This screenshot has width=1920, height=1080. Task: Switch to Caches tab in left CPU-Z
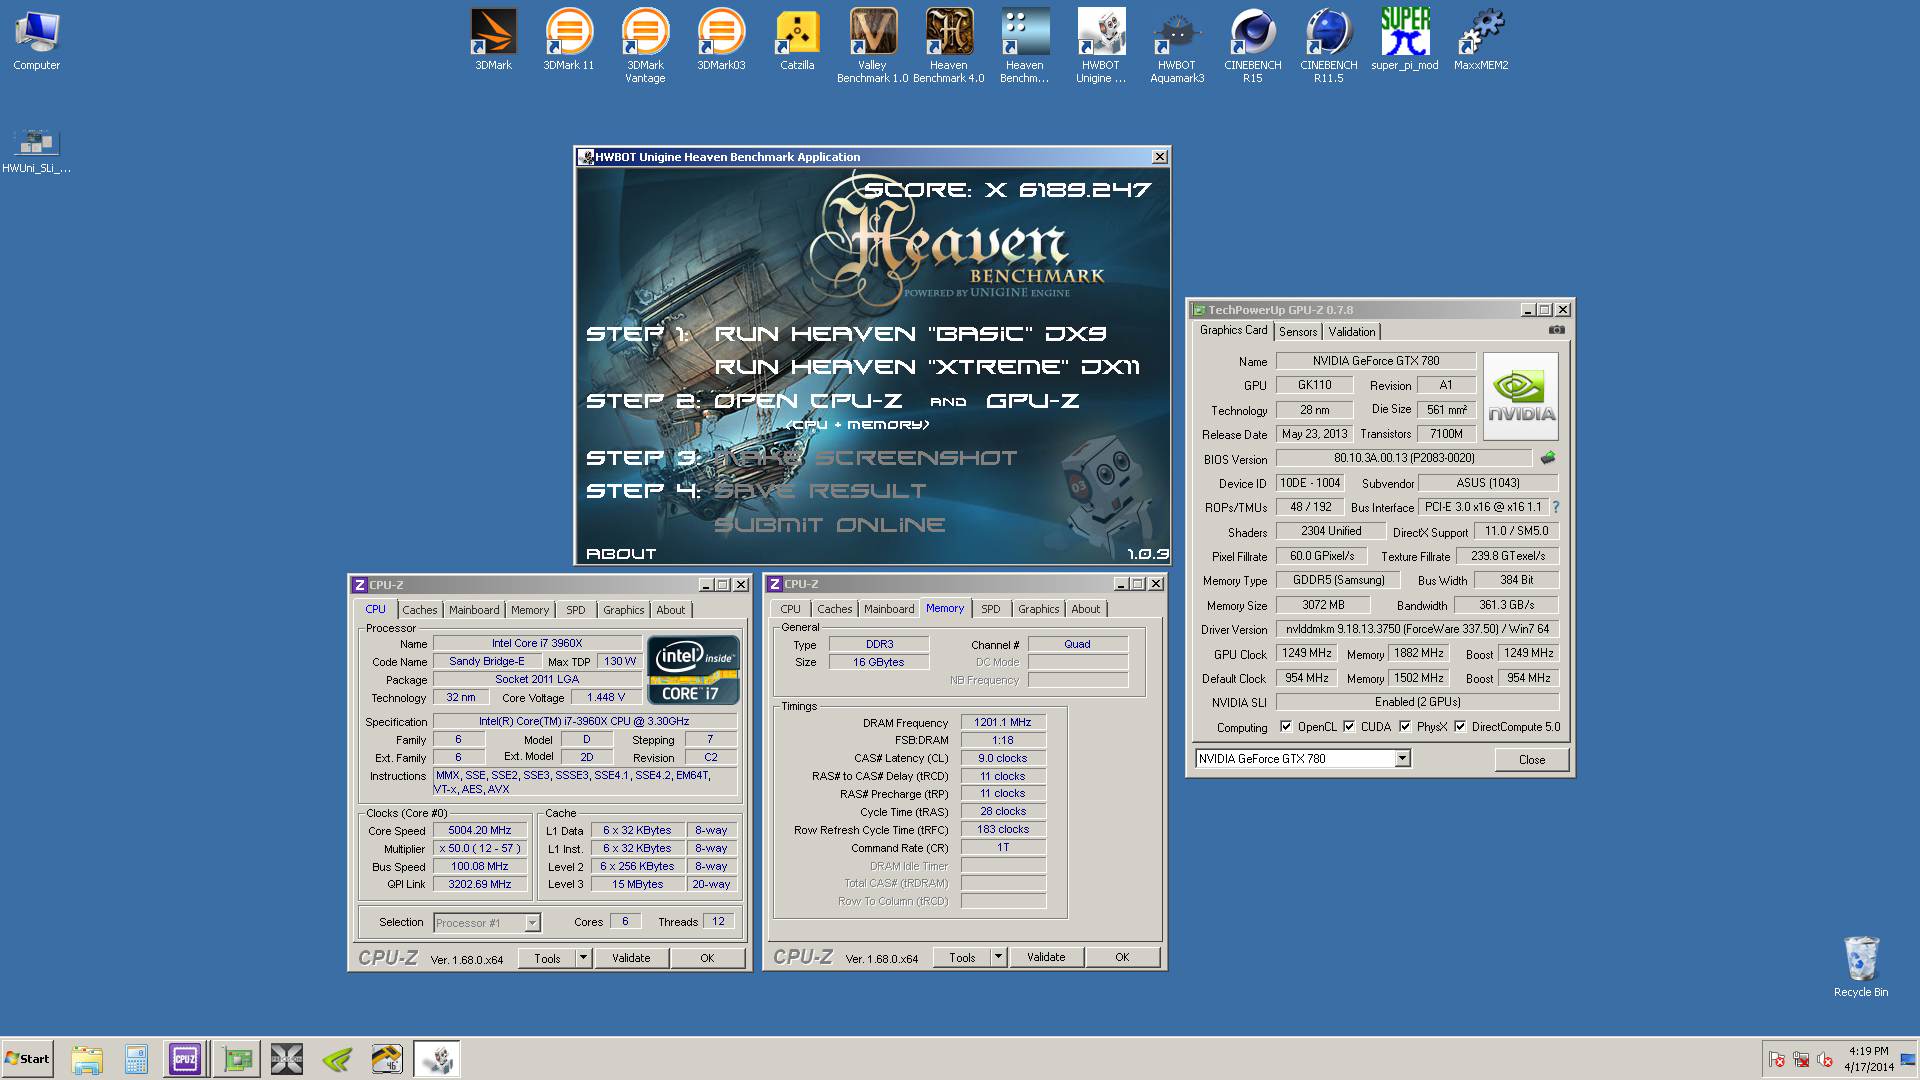pyautogui.click(x=420, y=610)
